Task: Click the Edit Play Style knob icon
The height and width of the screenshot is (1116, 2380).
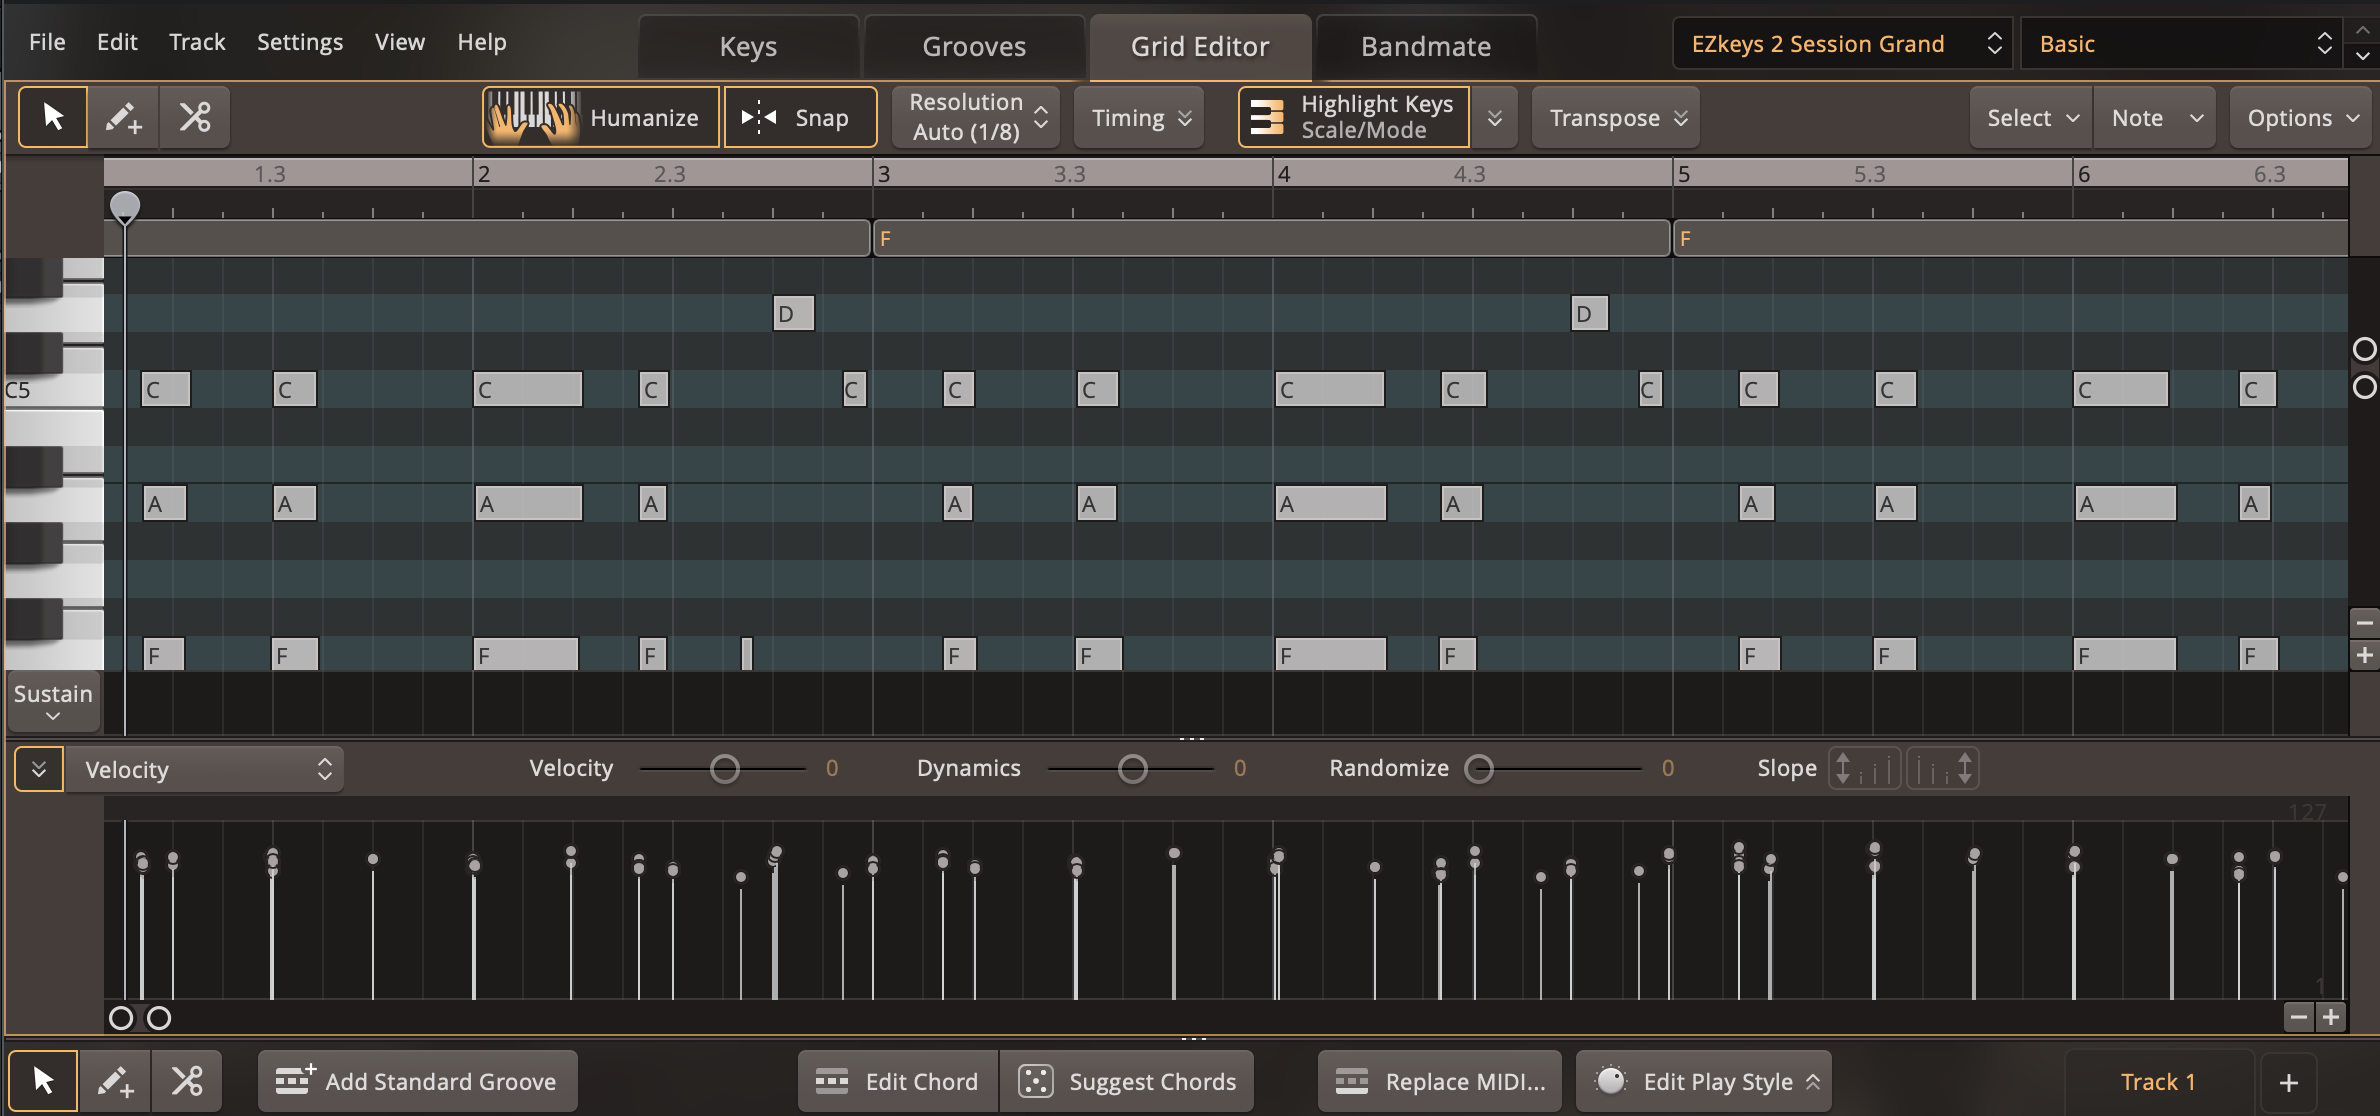Action: 1612,1081
